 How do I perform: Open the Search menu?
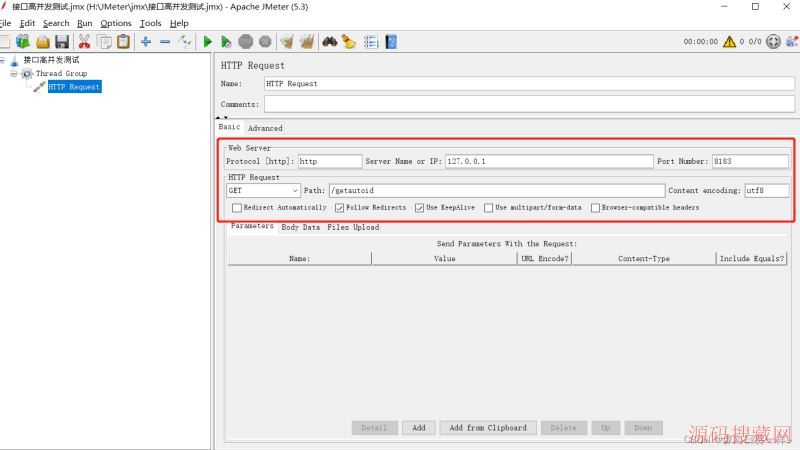pyautogui.click(x=56, y=23)
